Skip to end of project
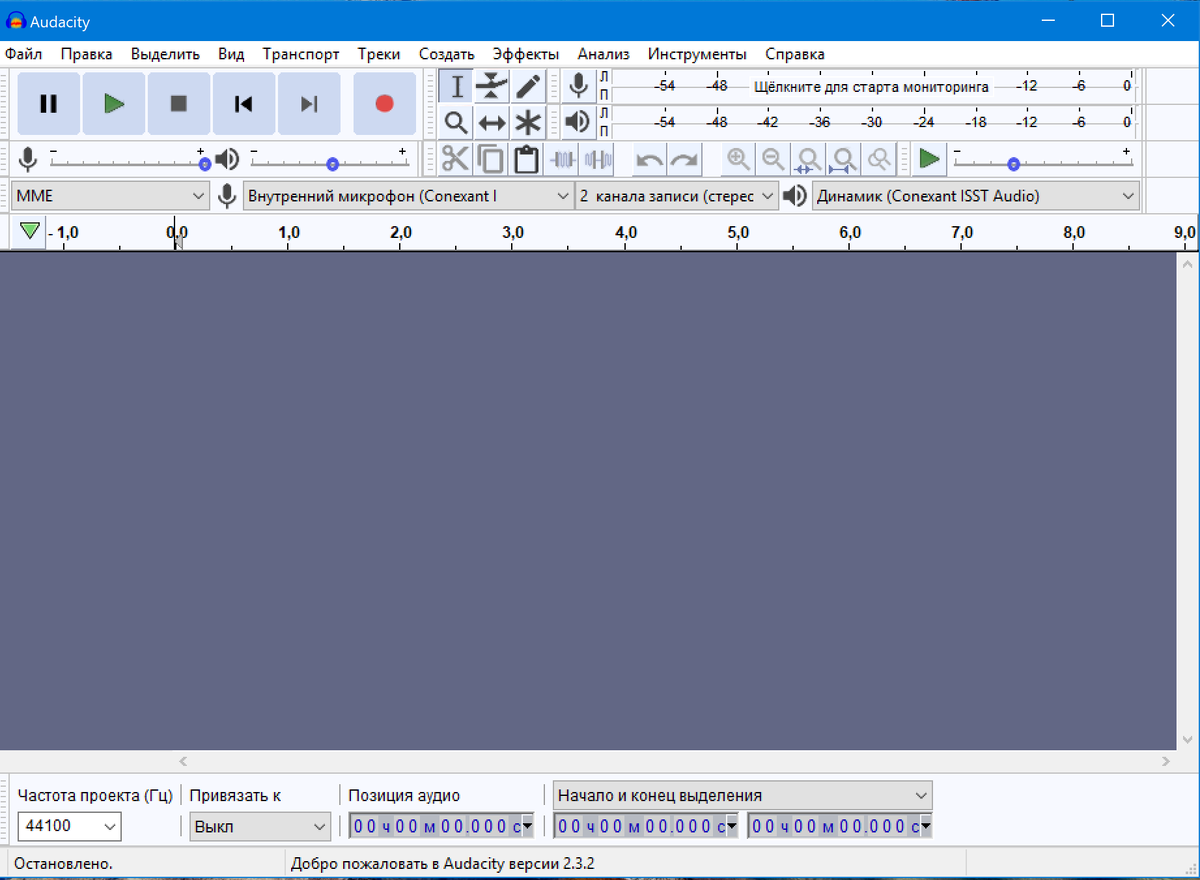1200x880 pixels. (x=309, y=103)
